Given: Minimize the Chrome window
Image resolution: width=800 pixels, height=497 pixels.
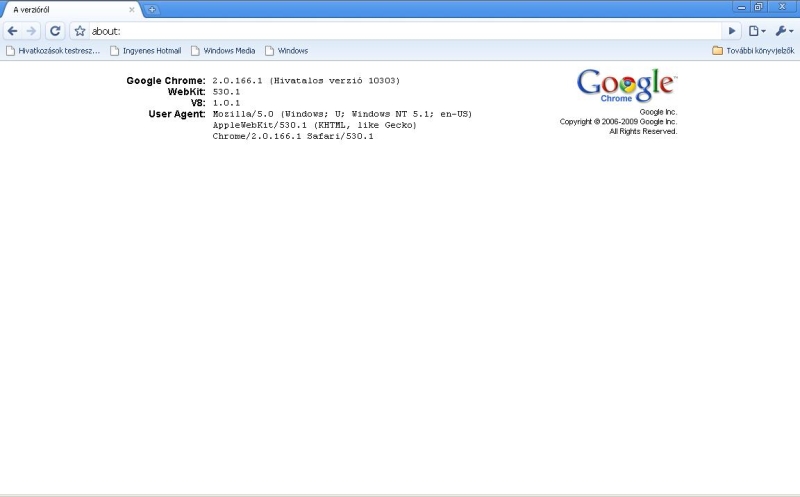Looking at the screenshot, I should coord(741,7).
